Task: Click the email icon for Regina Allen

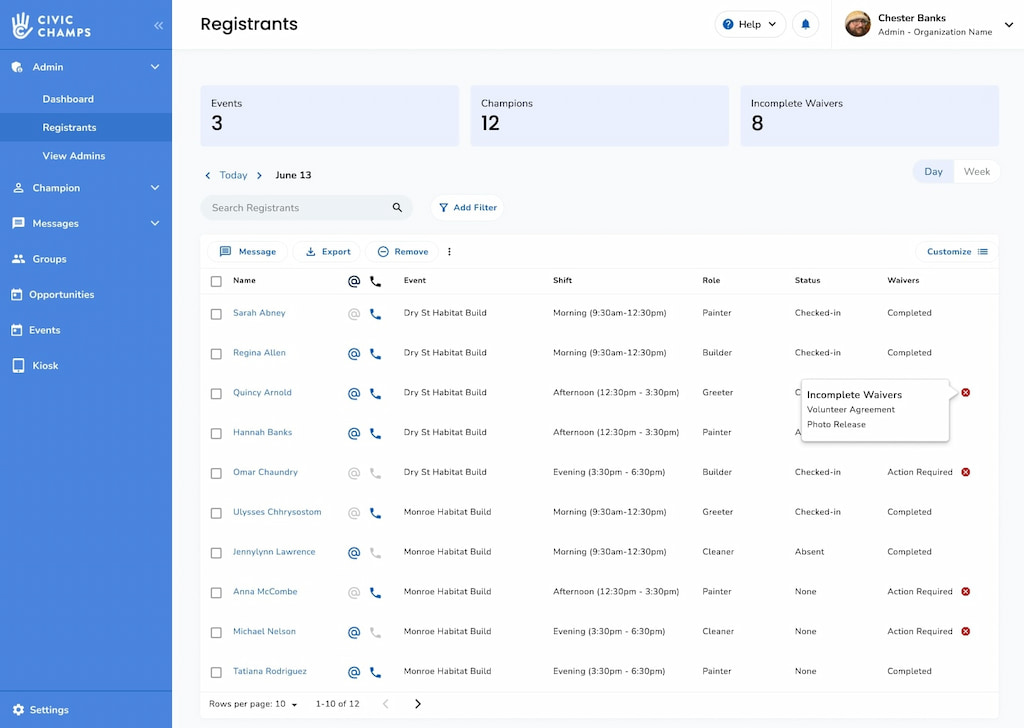Action: (x=354, y=353)
